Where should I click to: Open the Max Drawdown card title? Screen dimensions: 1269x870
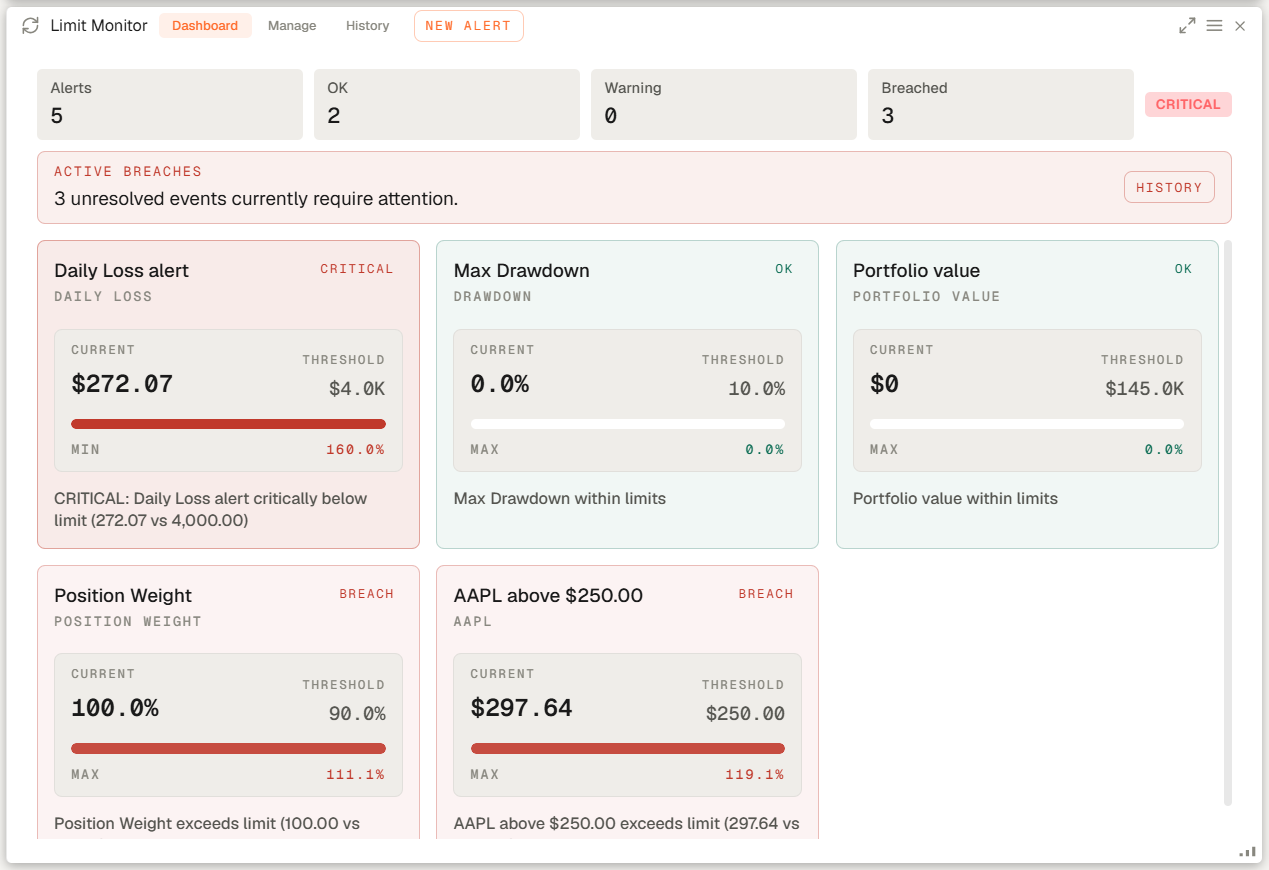tap(521, 271)
